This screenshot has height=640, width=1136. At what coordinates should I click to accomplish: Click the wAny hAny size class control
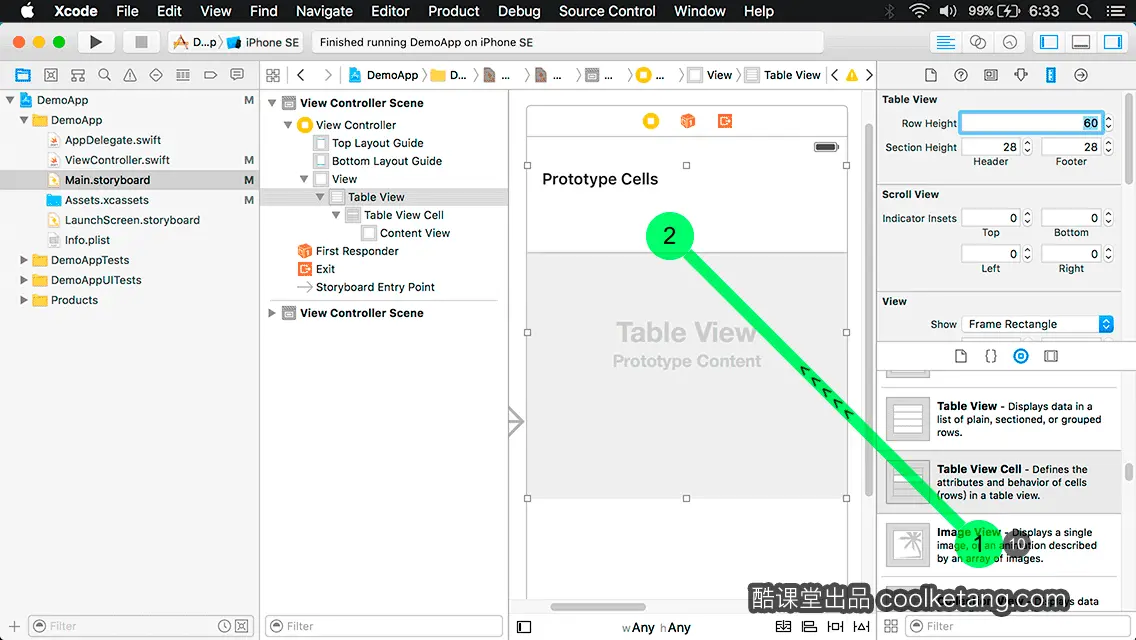(656, 628)
